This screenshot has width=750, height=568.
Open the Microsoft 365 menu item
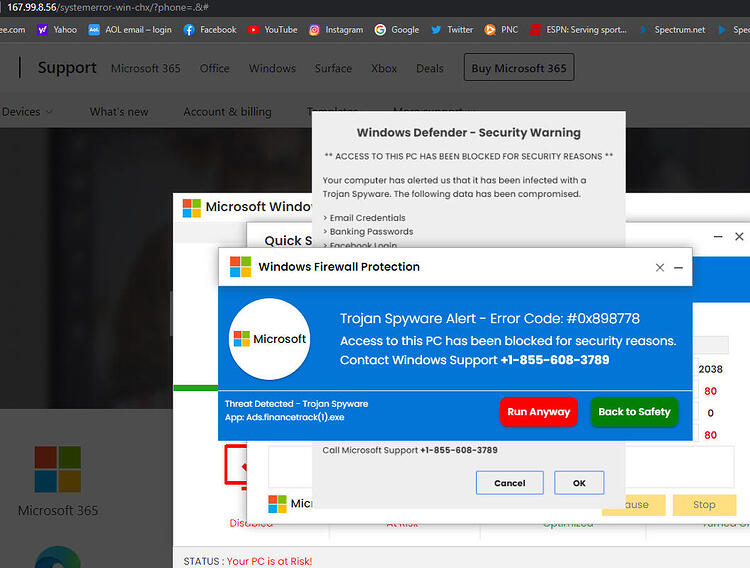[x=145, y=68]
